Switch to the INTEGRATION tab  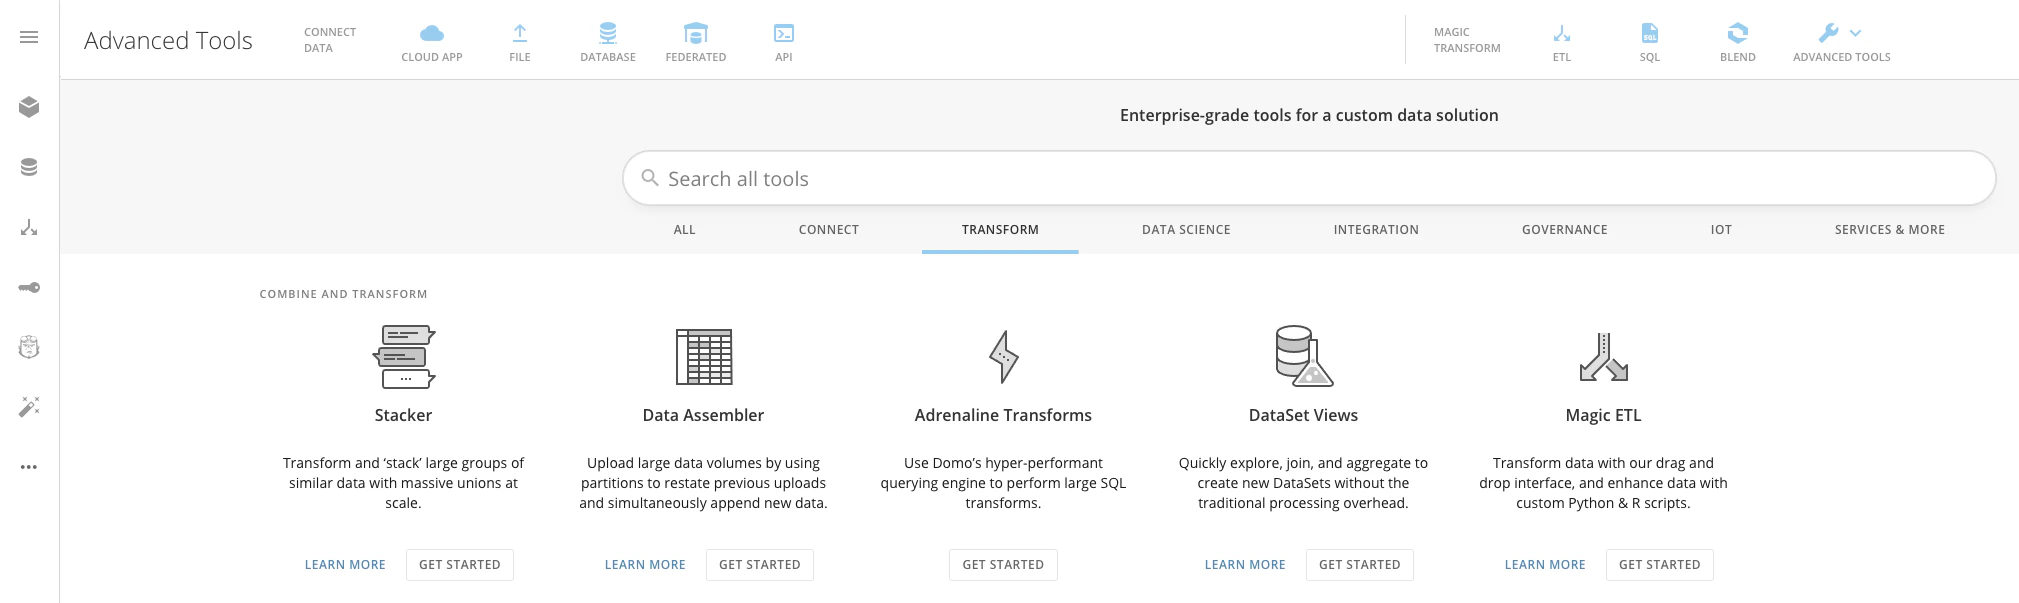[1376, 229]
